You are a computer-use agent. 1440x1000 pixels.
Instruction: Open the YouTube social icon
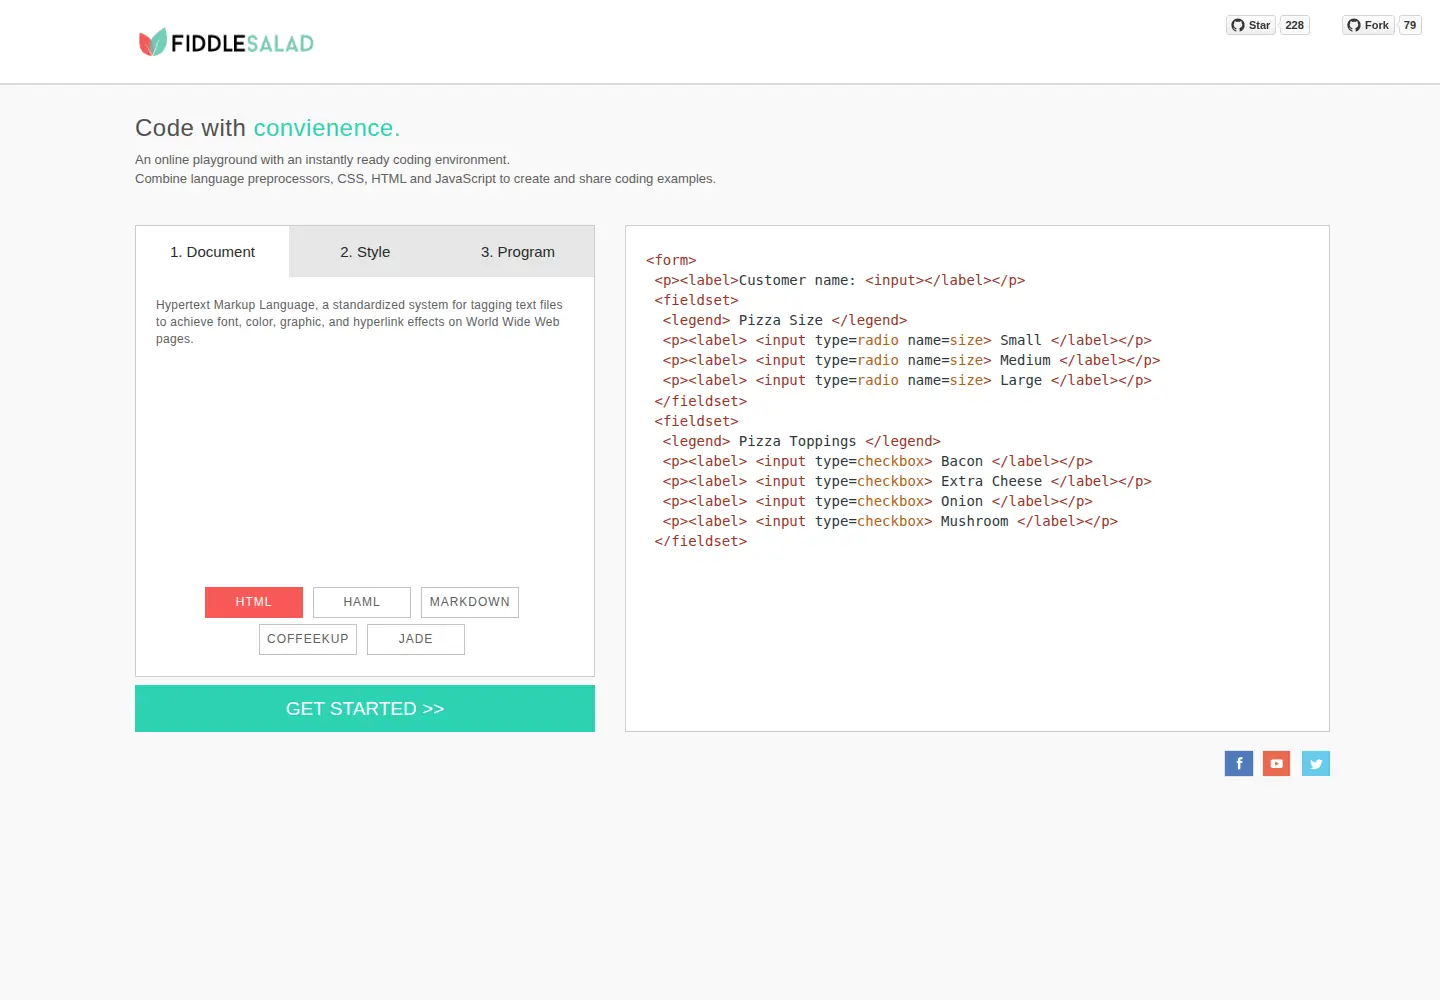[1276, 764]
